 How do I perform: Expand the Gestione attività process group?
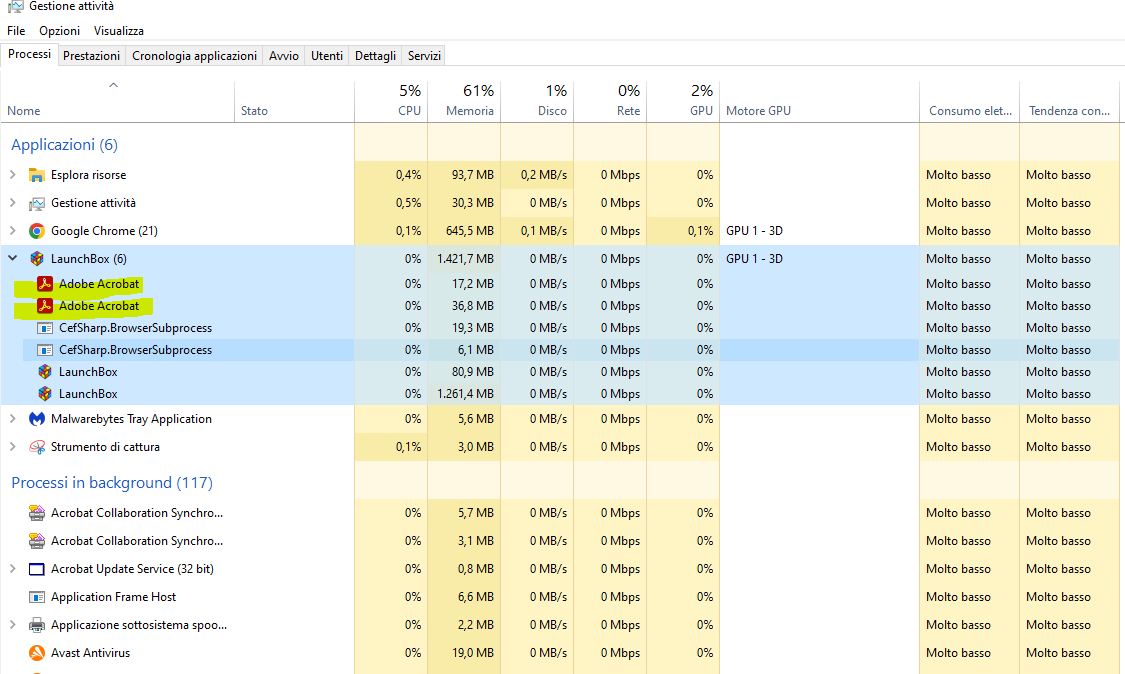tap(12, 202)
